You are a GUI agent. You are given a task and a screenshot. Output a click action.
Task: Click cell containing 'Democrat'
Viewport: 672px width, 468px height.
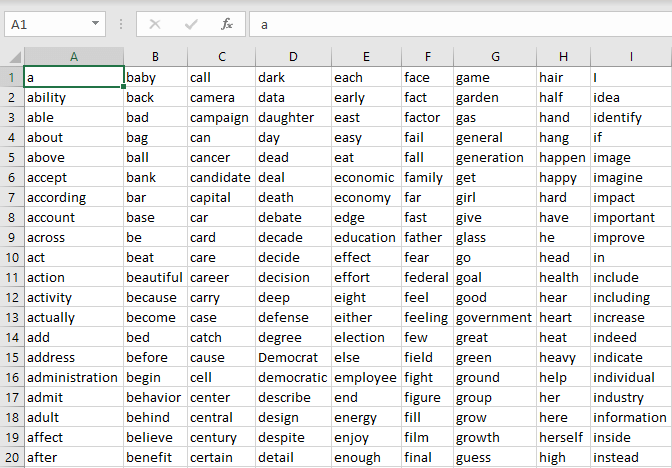click(x=294, y=357)
